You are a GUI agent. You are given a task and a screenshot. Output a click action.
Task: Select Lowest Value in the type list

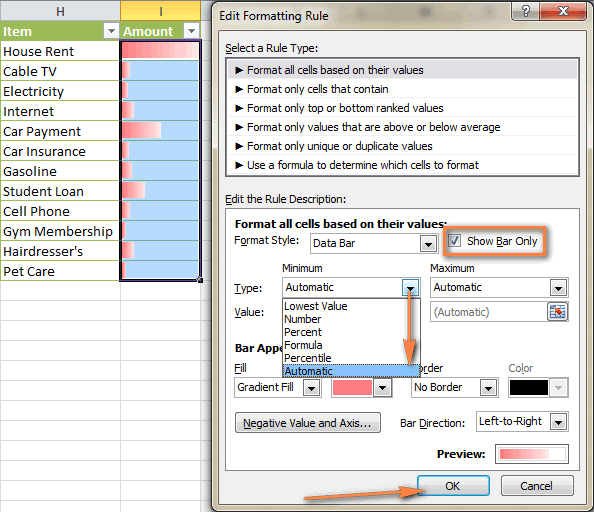pos(316,306)
